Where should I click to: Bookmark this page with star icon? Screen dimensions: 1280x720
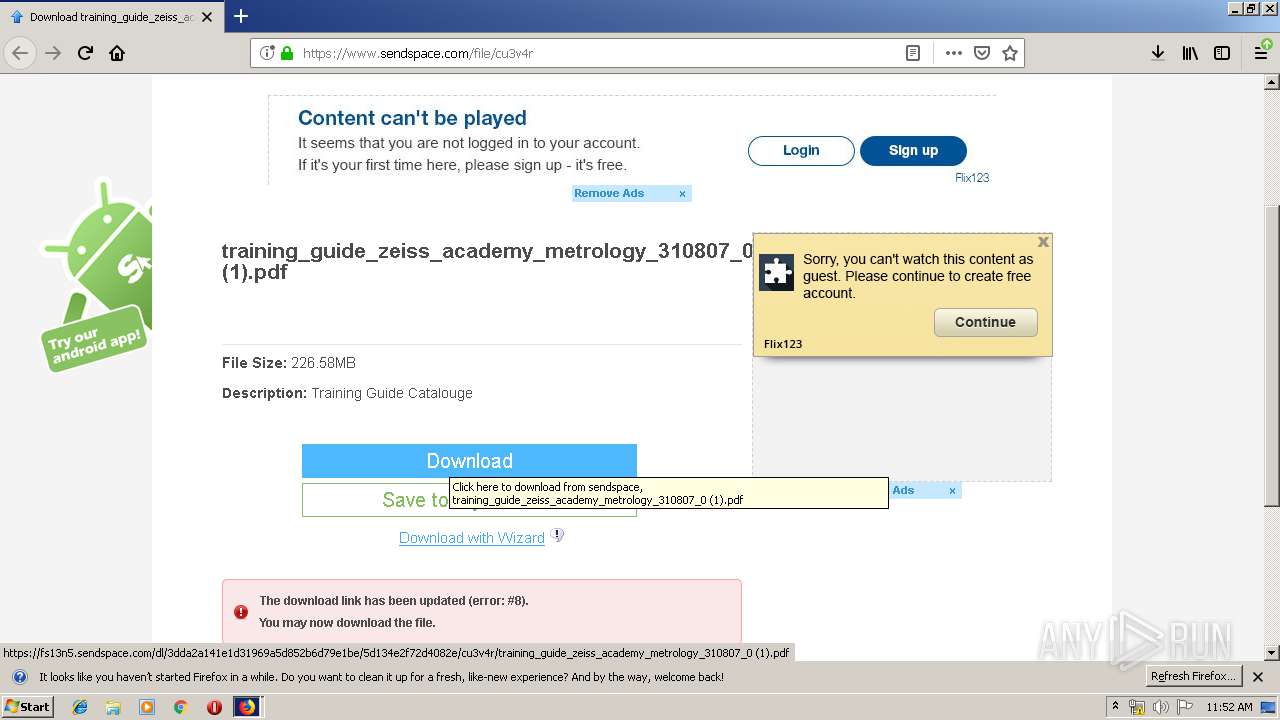1010,53
